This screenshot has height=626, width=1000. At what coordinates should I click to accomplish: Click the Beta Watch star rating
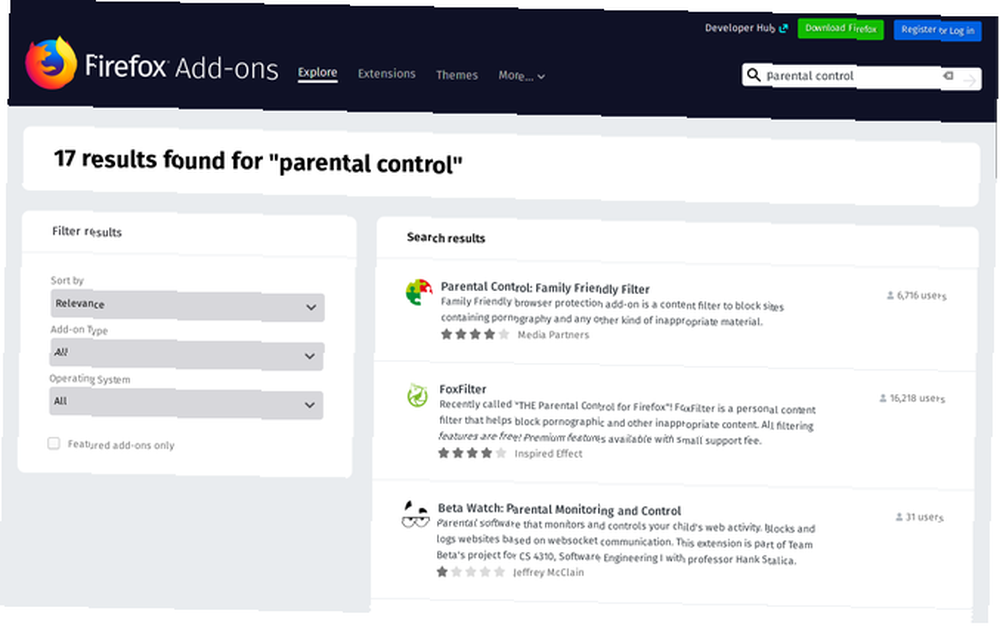point(471,571)
